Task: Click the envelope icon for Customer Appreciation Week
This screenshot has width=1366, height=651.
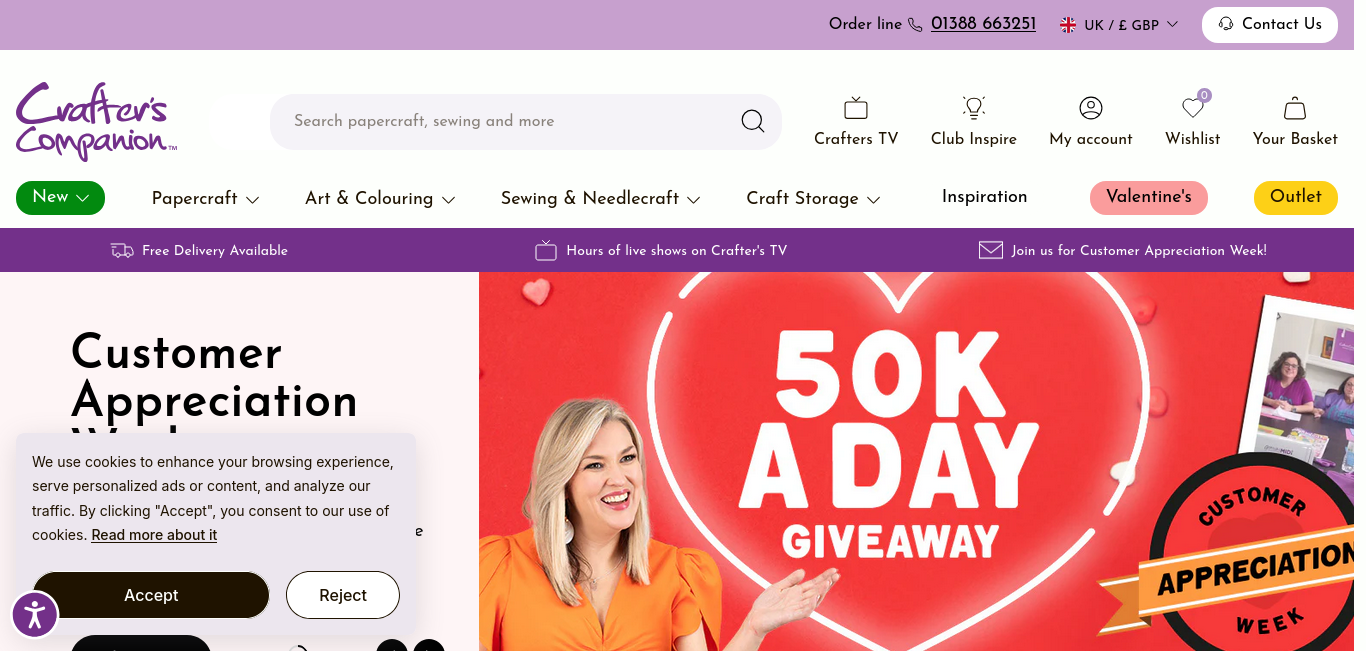Action: click(x=991, y=250)
